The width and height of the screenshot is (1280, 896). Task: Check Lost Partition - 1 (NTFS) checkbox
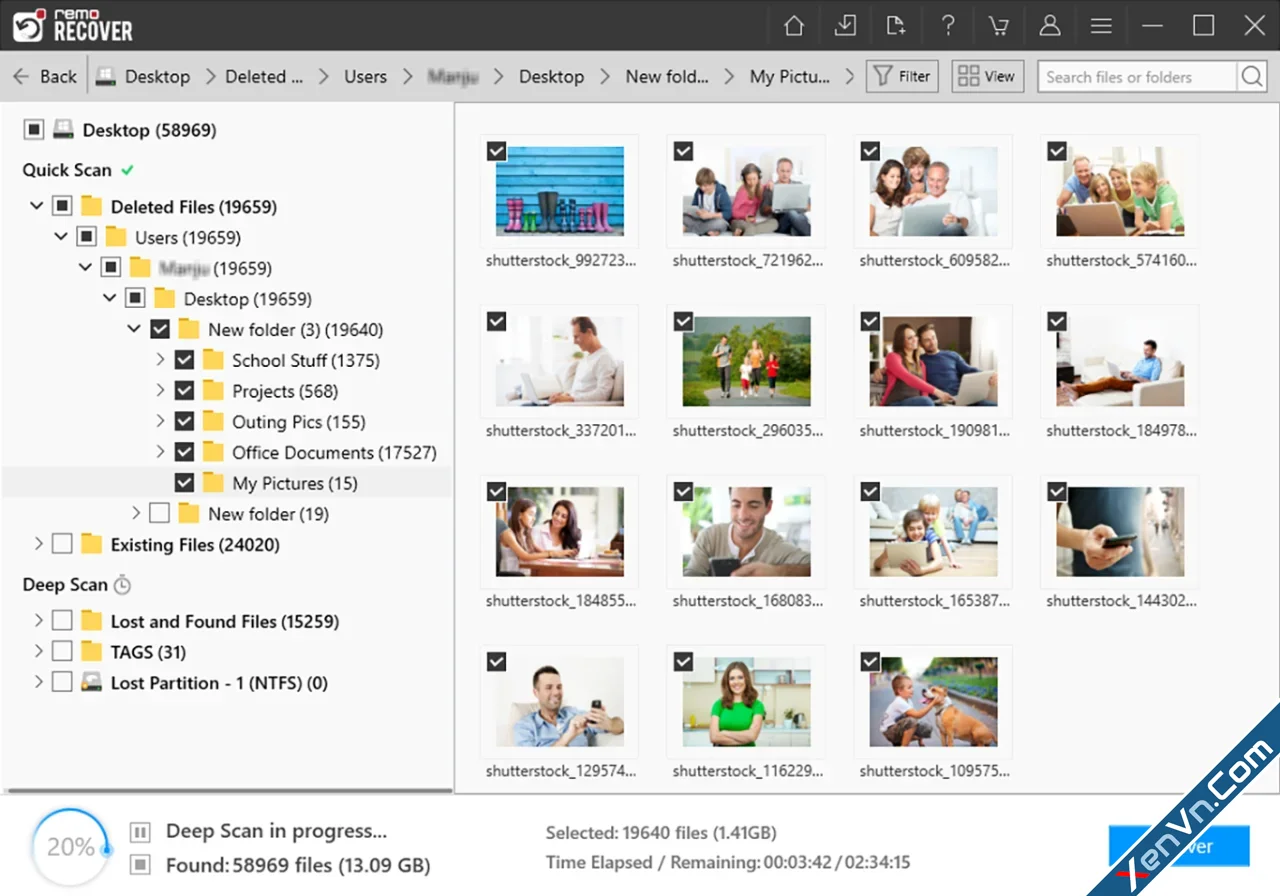pos(62,683)
